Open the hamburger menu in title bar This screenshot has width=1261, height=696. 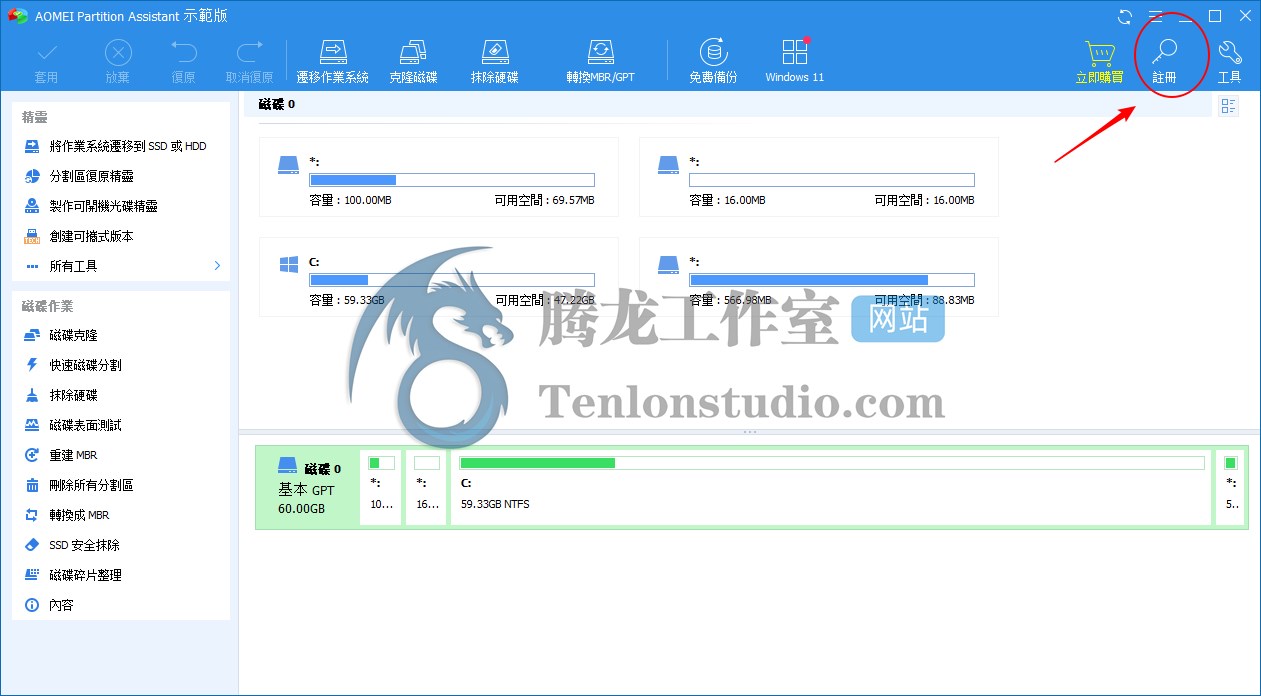click(x=1155, y=16)
